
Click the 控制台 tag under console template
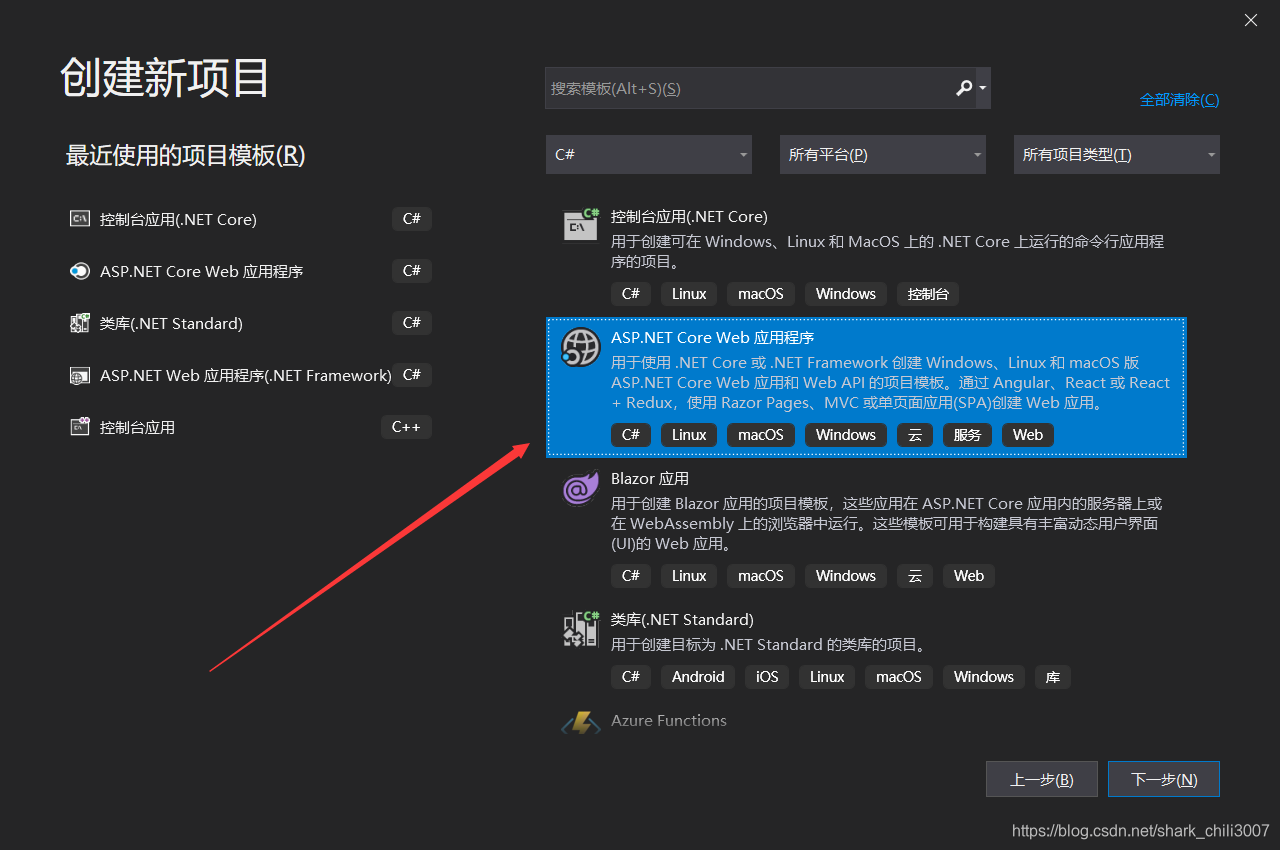[928, 294]
